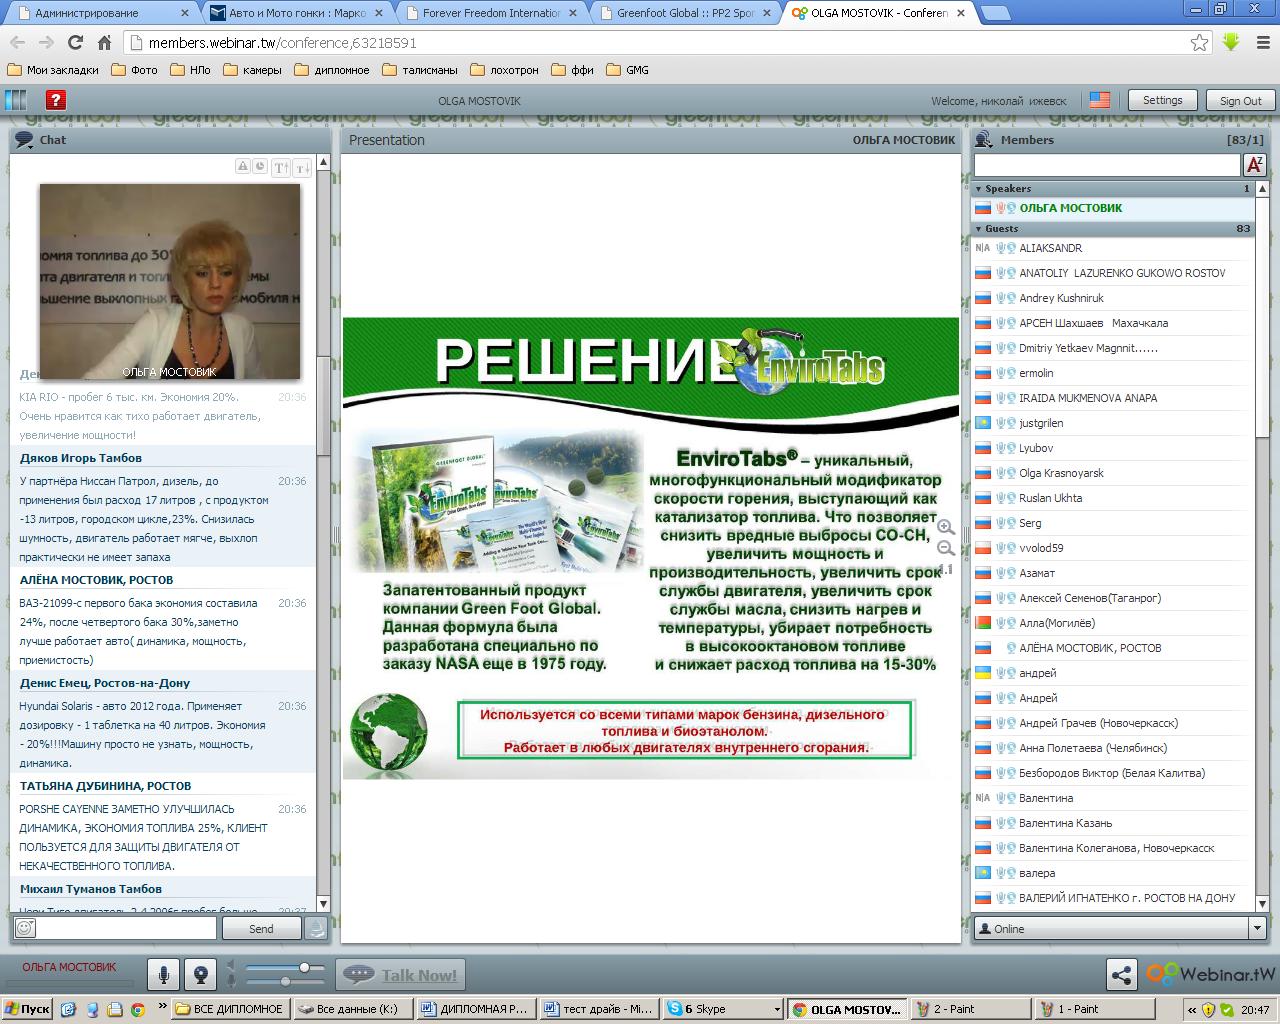Click the Sign Out button

1240,100
